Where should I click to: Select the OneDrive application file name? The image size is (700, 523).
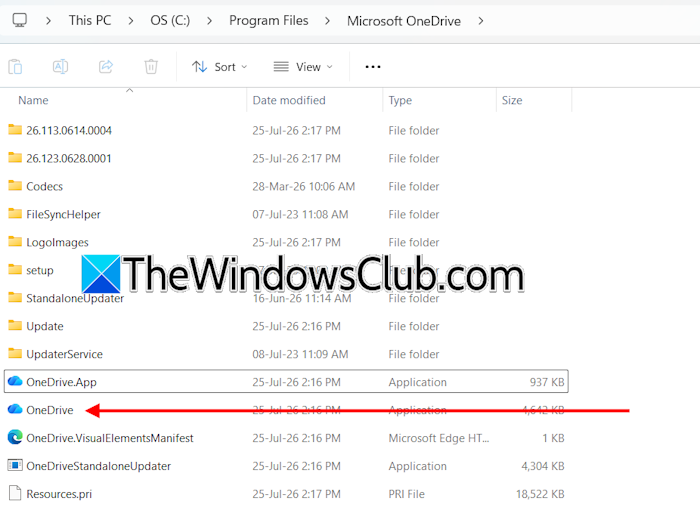[50, 410]
